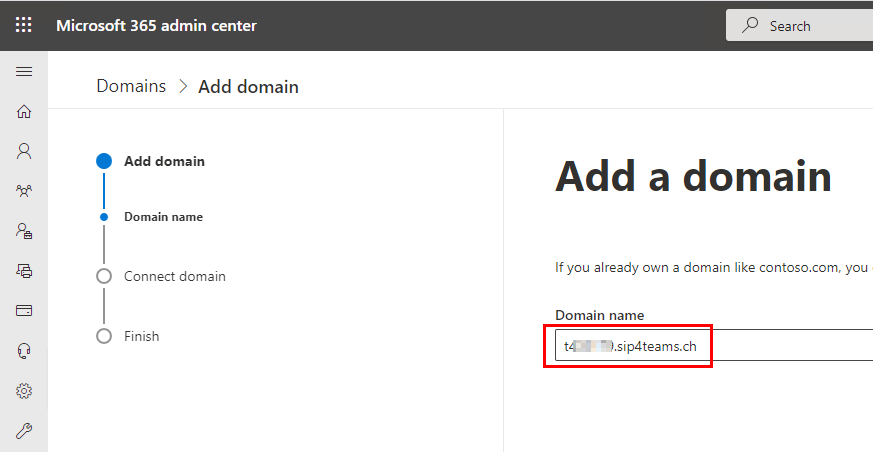This screenshot has height=452, width=873.
Task: Open Setup wrench icon
Action: (24, 430)
